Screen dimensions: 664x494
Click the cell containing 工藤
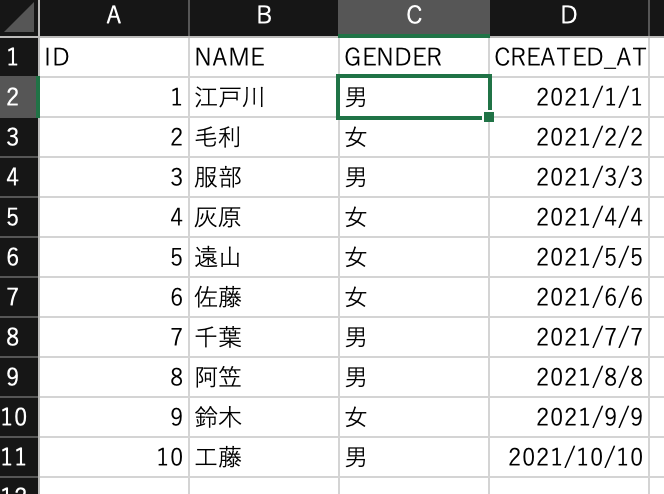263,457
